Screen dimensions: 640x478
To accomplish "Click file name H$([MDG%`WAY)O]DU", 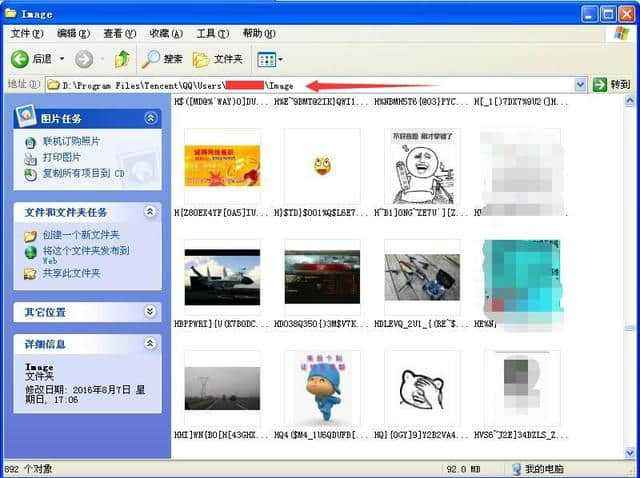I will [222, 102].
